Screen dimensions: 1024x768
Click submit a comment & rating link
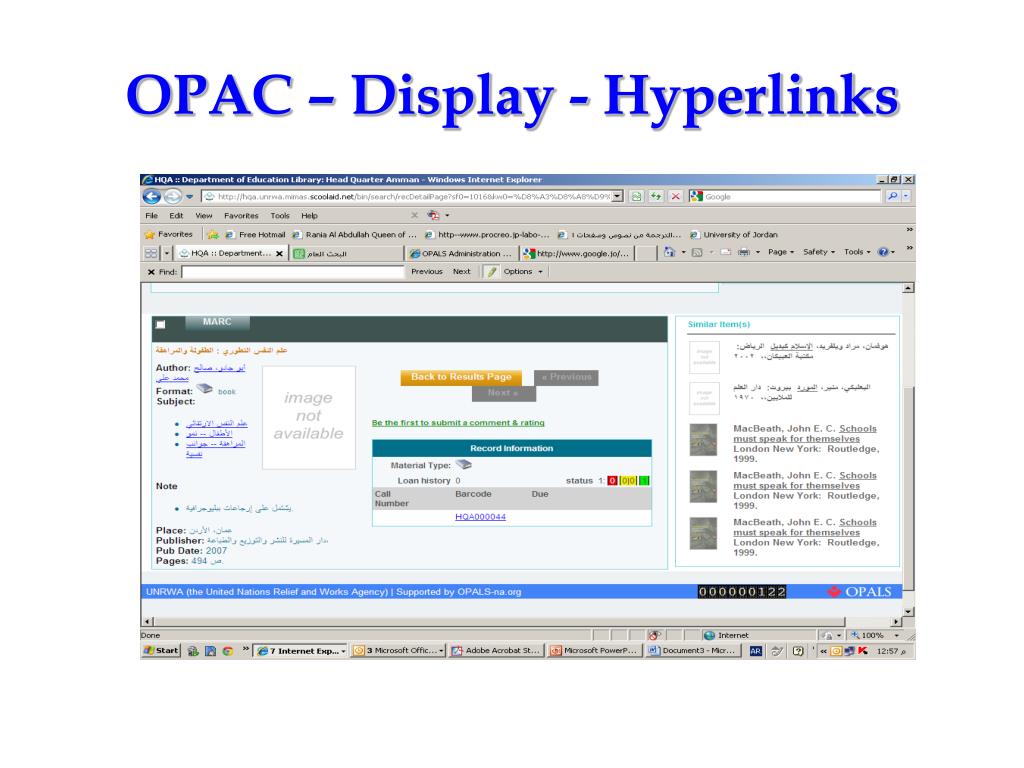click(x=458, y=423)
